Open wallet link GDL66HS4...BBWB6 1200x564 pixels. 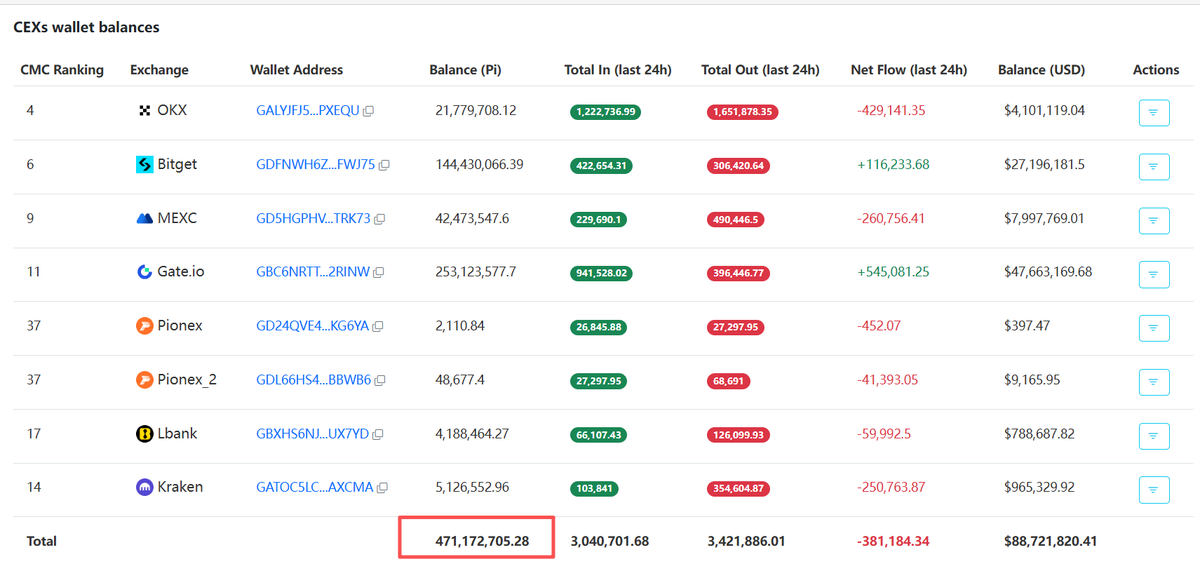[x=314, y=380]
